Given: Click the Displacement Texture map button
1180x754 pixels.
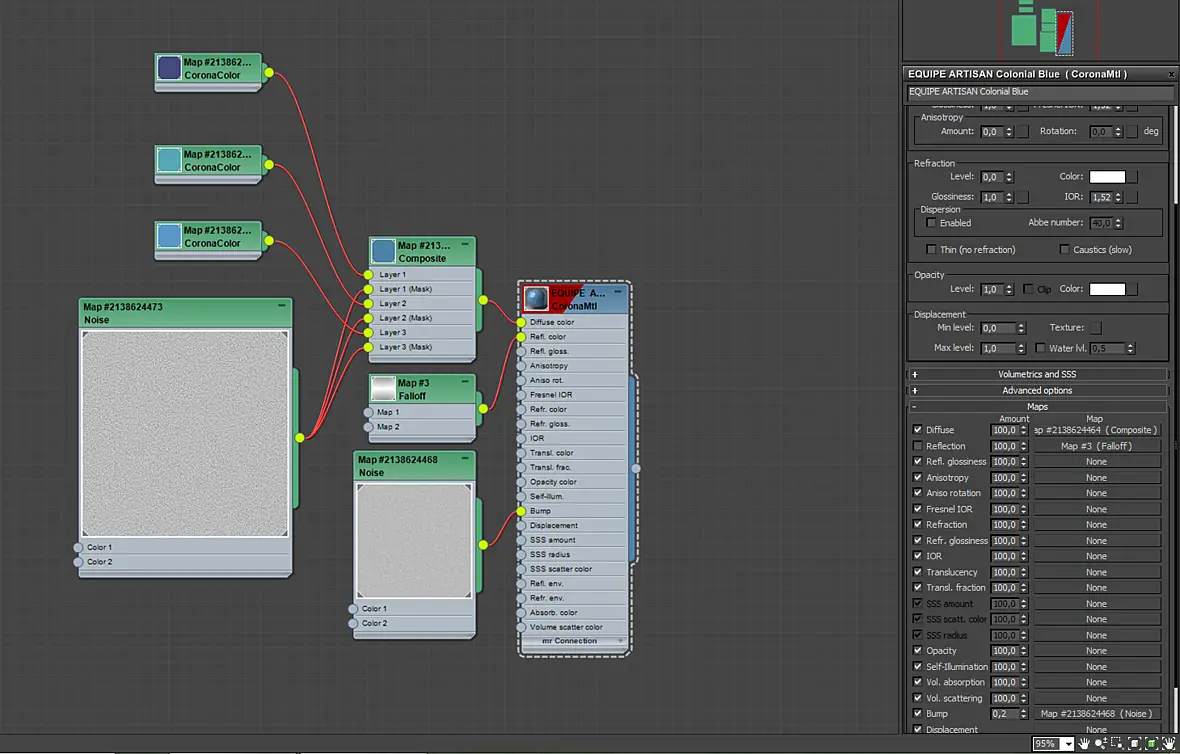Looking at the screenshot, I should coord(1096,327).
